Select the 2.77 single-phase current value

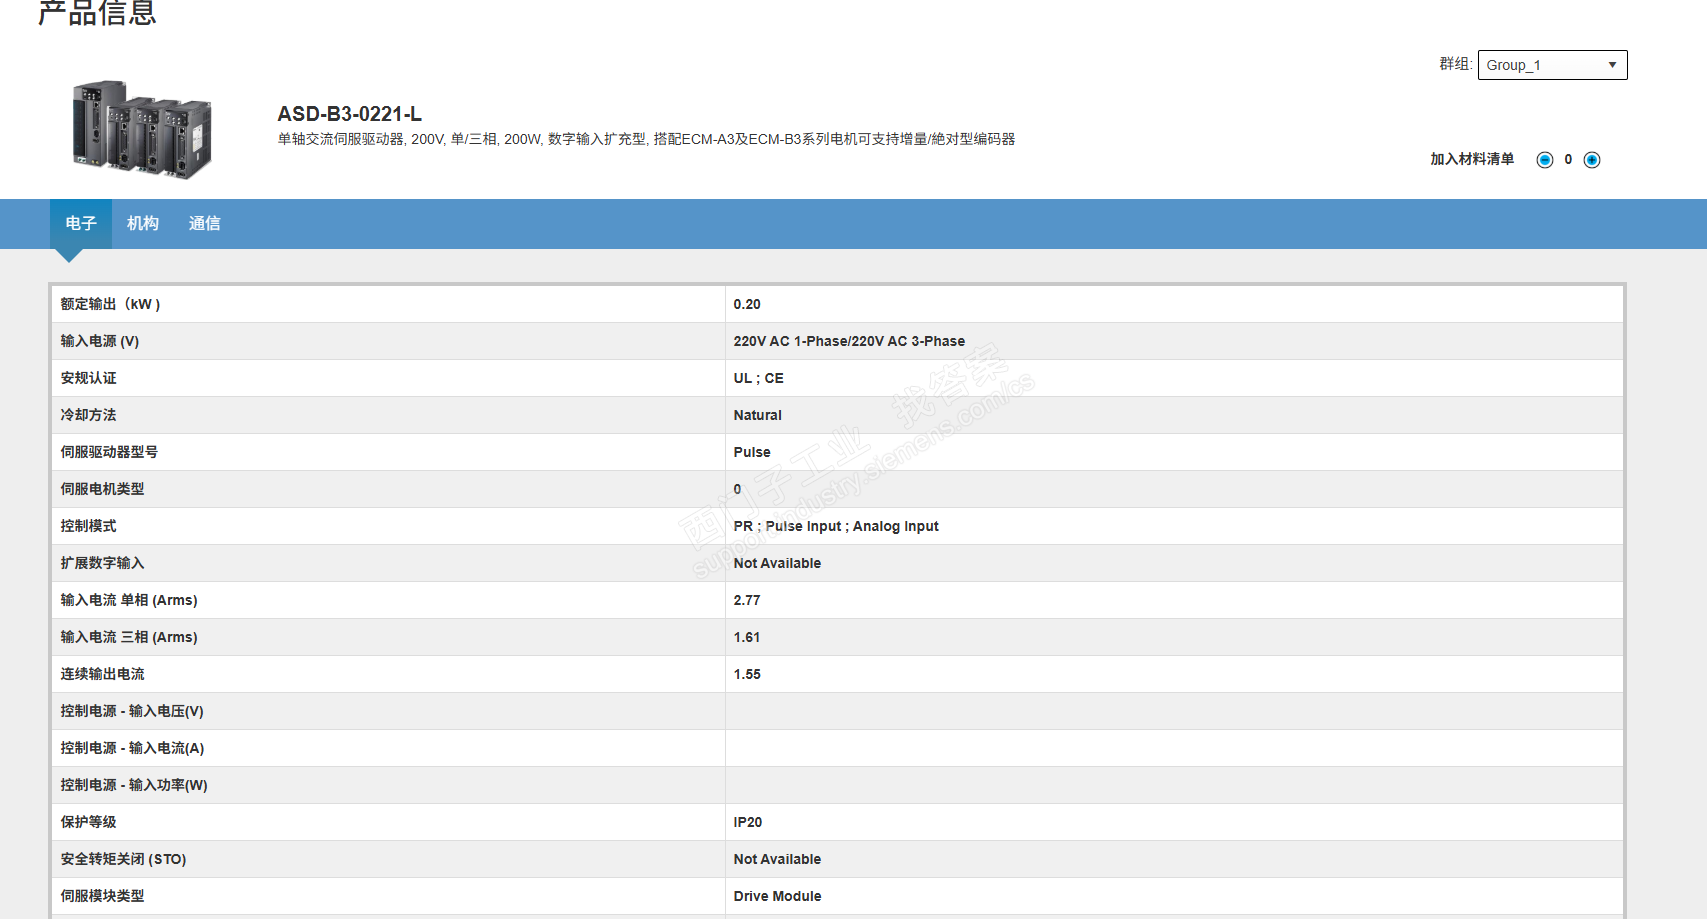(747, 600)
